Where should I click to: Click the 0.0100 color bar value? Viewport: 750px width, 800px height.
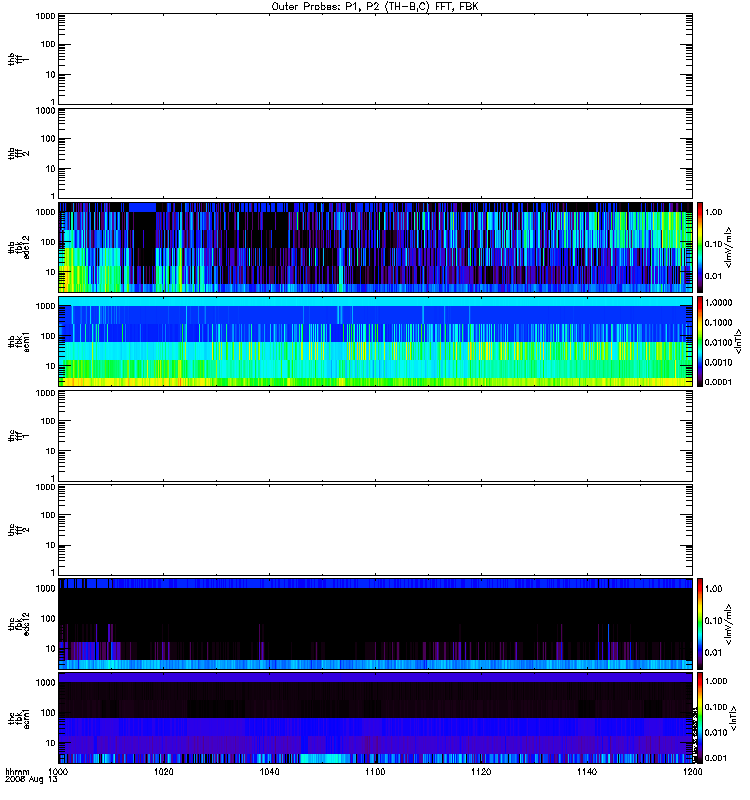[x=718, y=342]
